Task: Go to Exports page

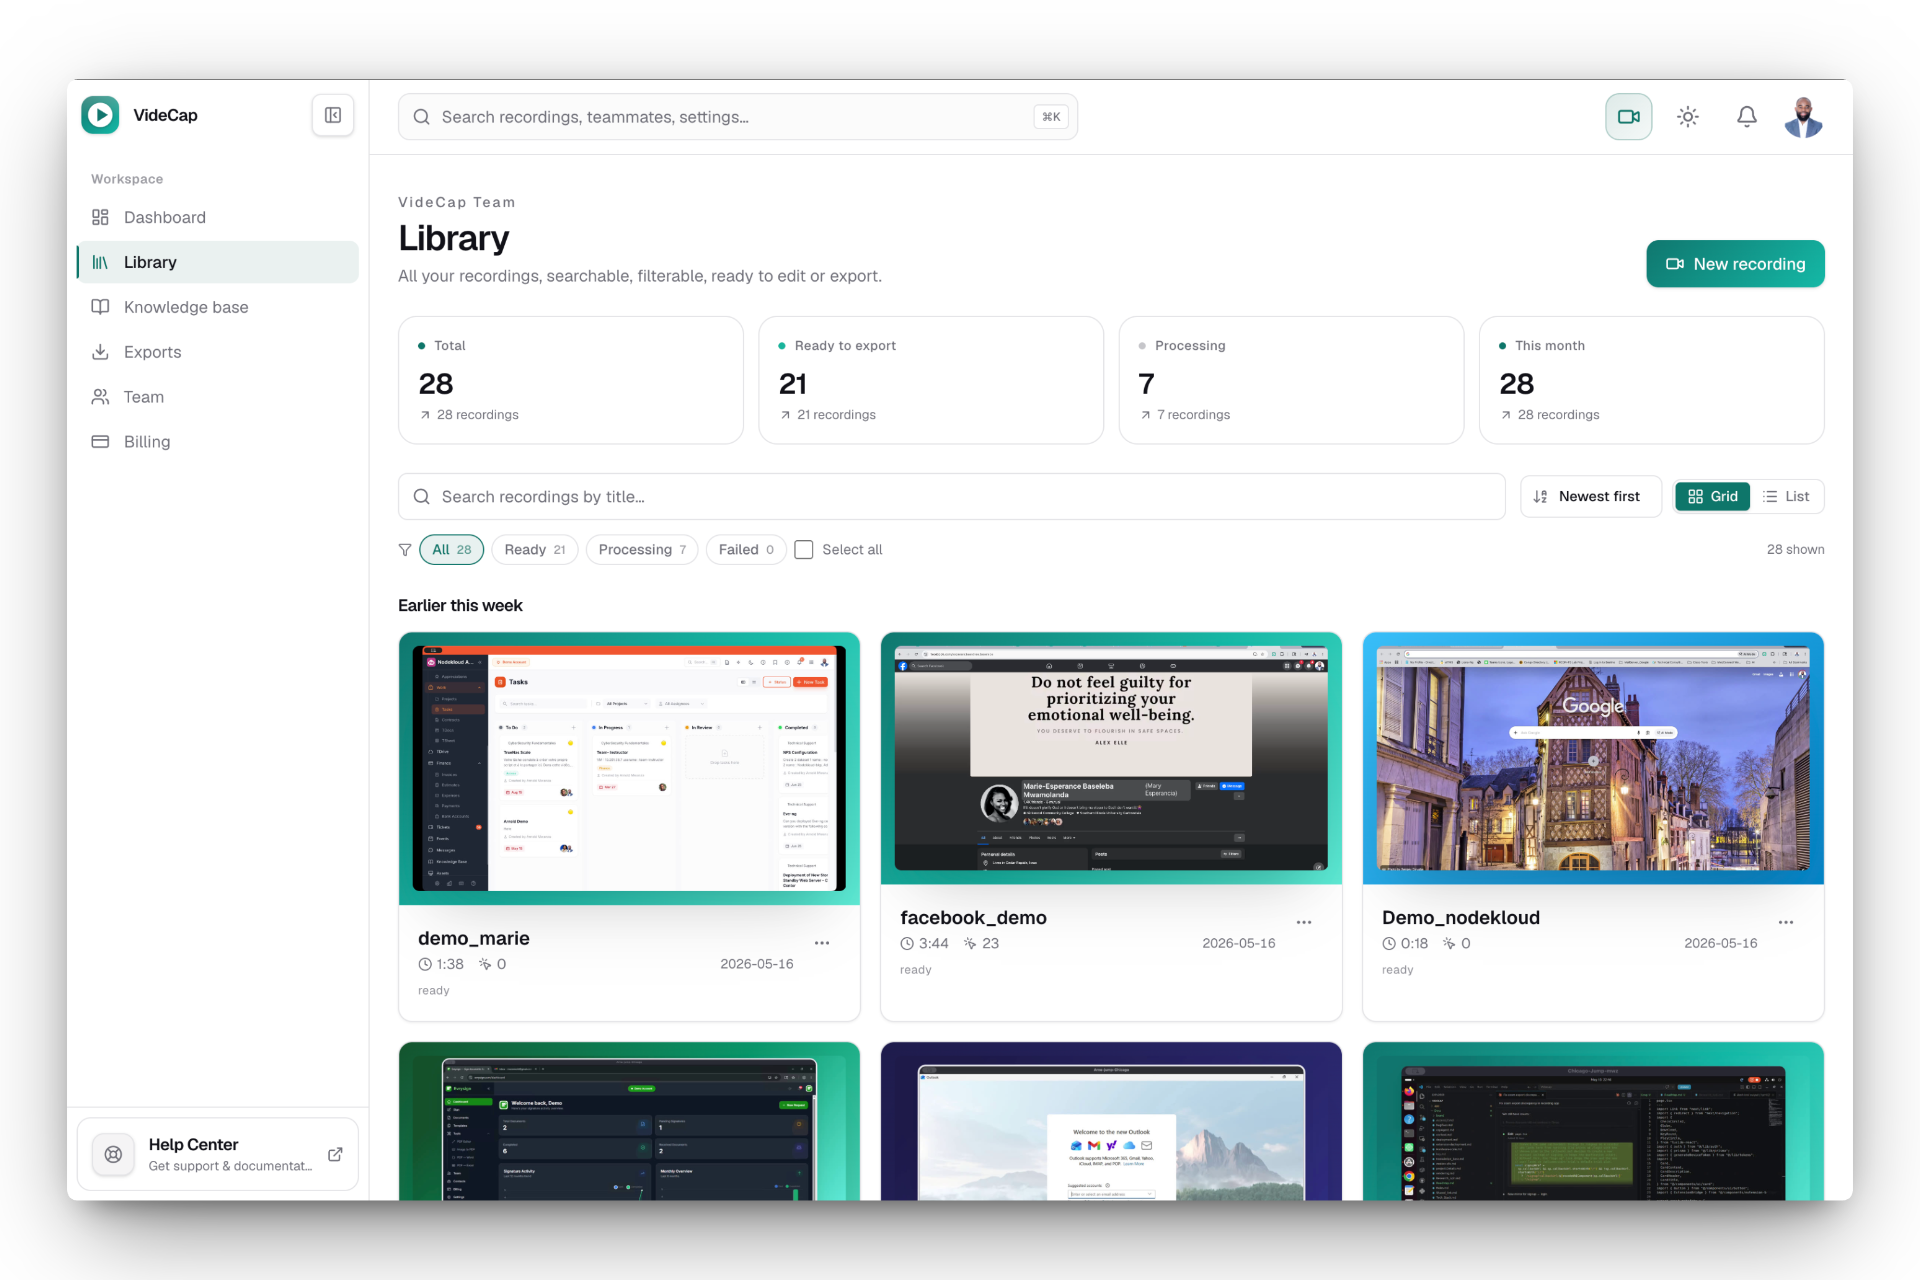Action: [x=217, y=352]
